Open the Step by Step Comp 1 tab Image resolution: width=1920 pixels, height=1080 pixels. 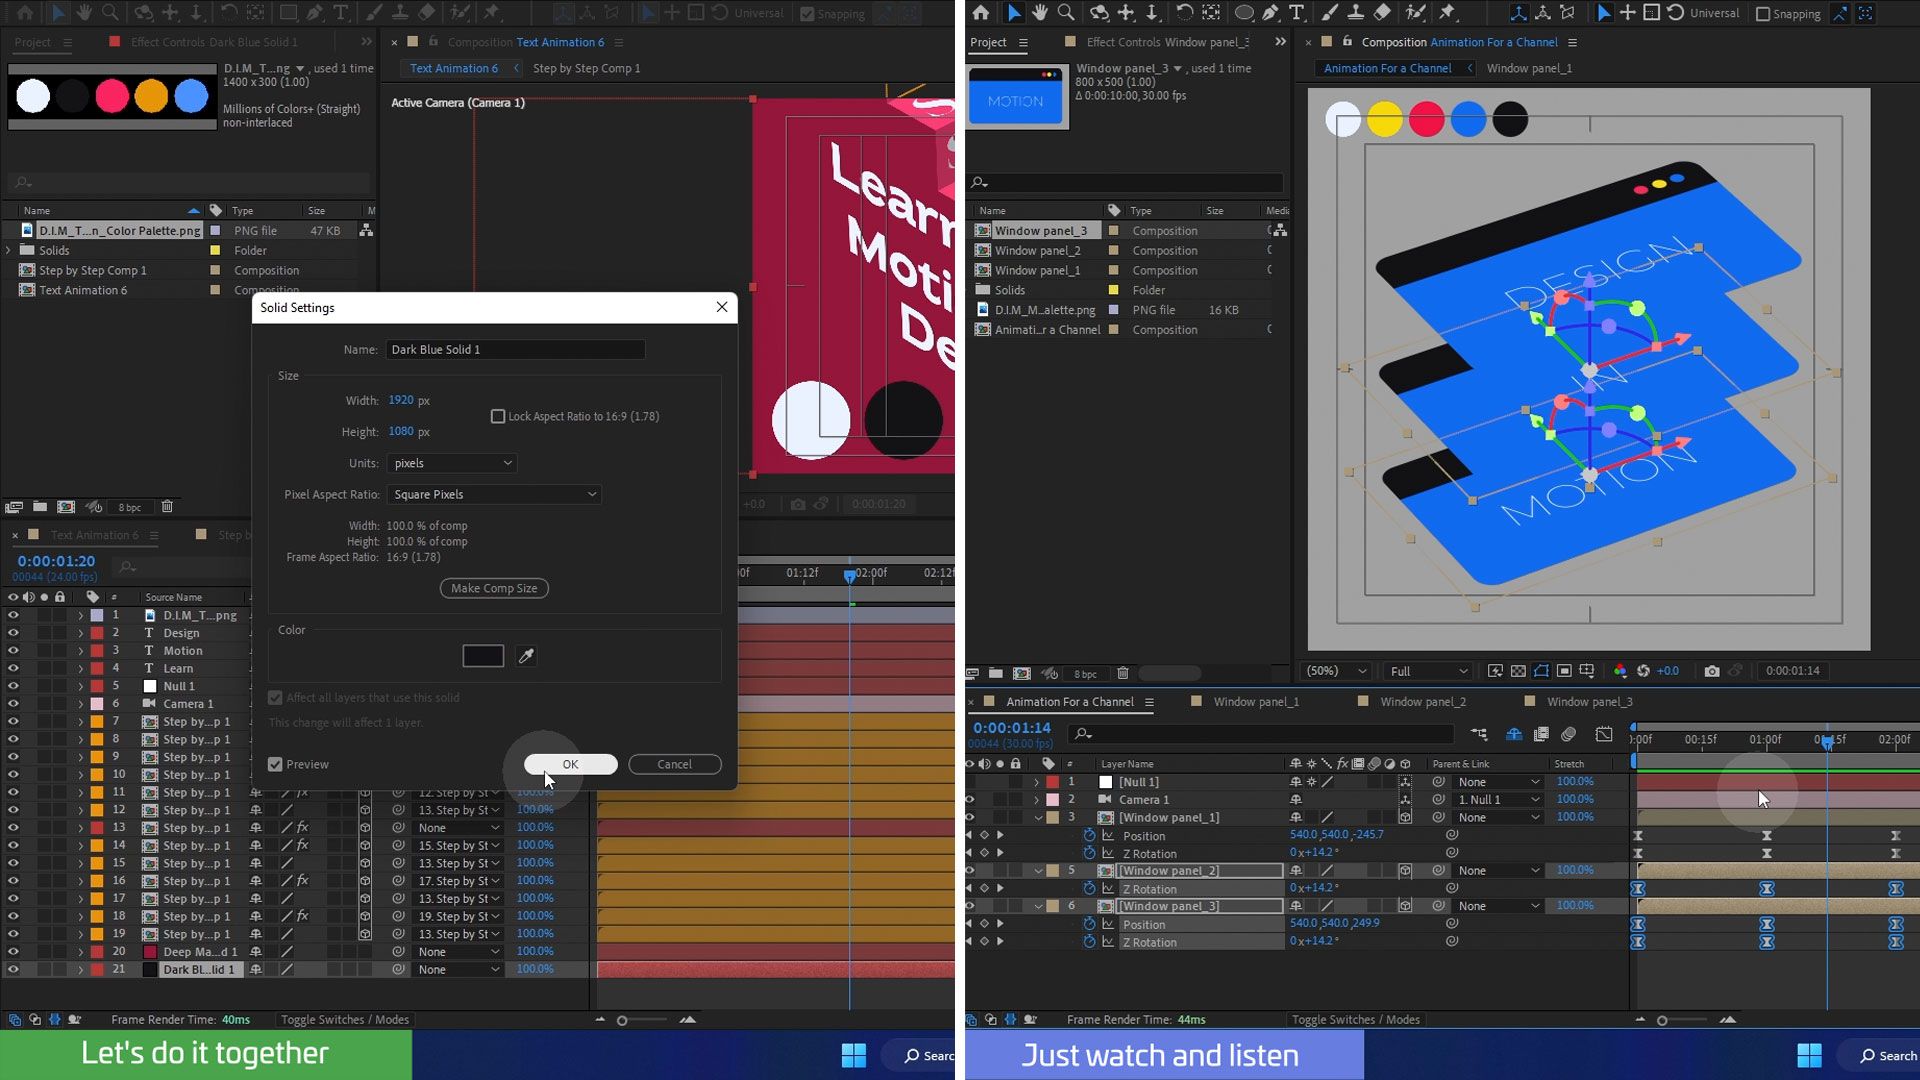(x=586, y=68)
